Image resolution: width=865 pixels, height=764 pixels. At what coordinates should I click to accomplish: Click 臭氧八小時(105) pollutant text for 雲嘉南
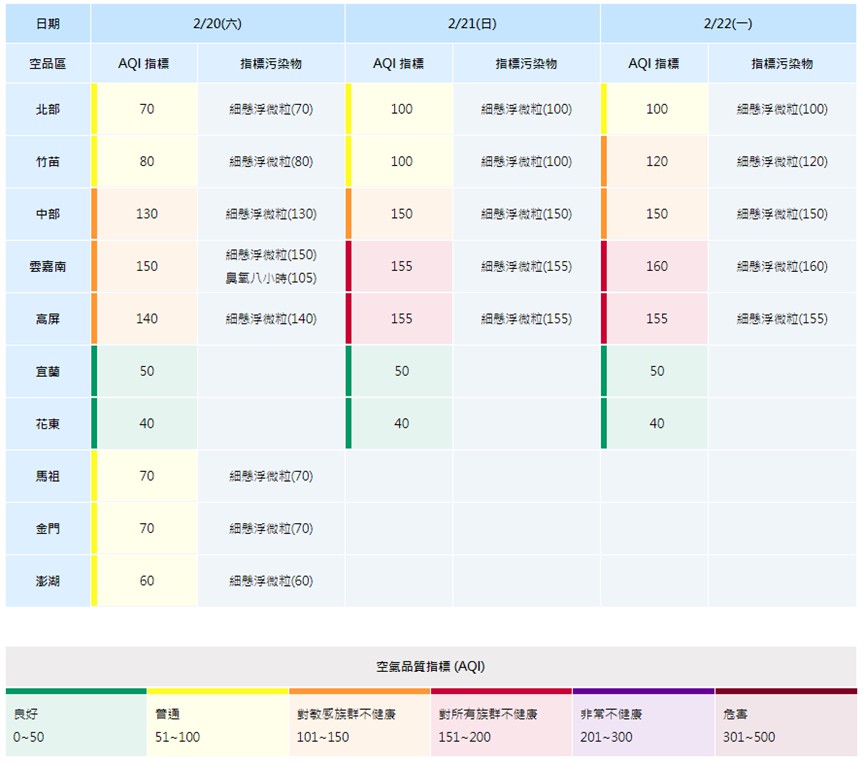[271, 278]
